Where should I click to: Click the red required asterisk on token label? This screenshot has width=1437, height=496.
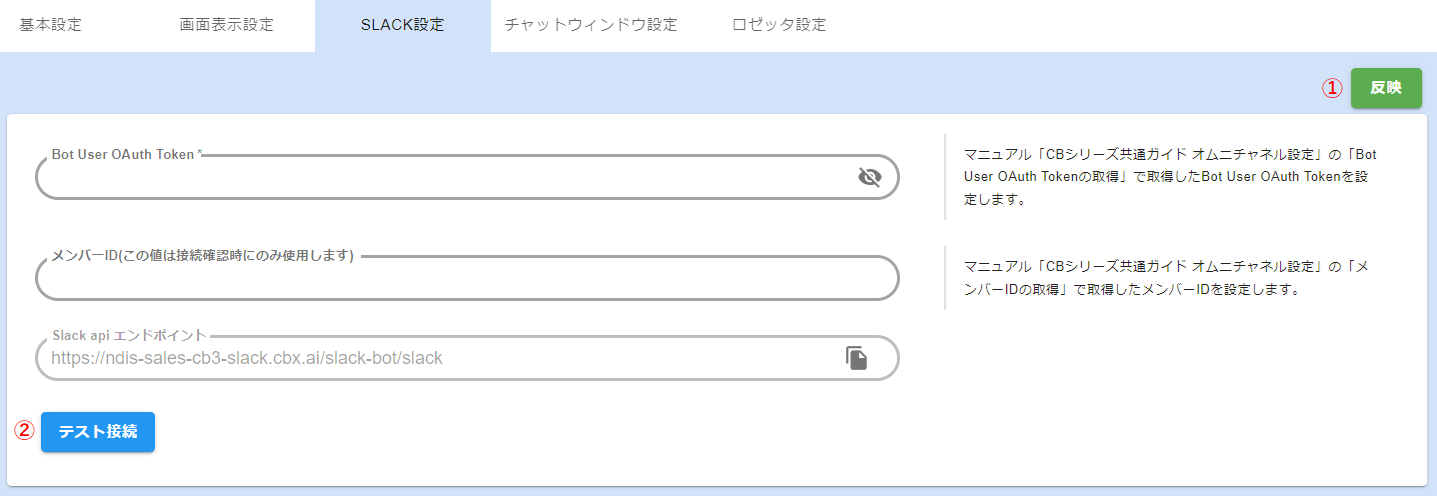pyautogui.click(x=199, y=154)
